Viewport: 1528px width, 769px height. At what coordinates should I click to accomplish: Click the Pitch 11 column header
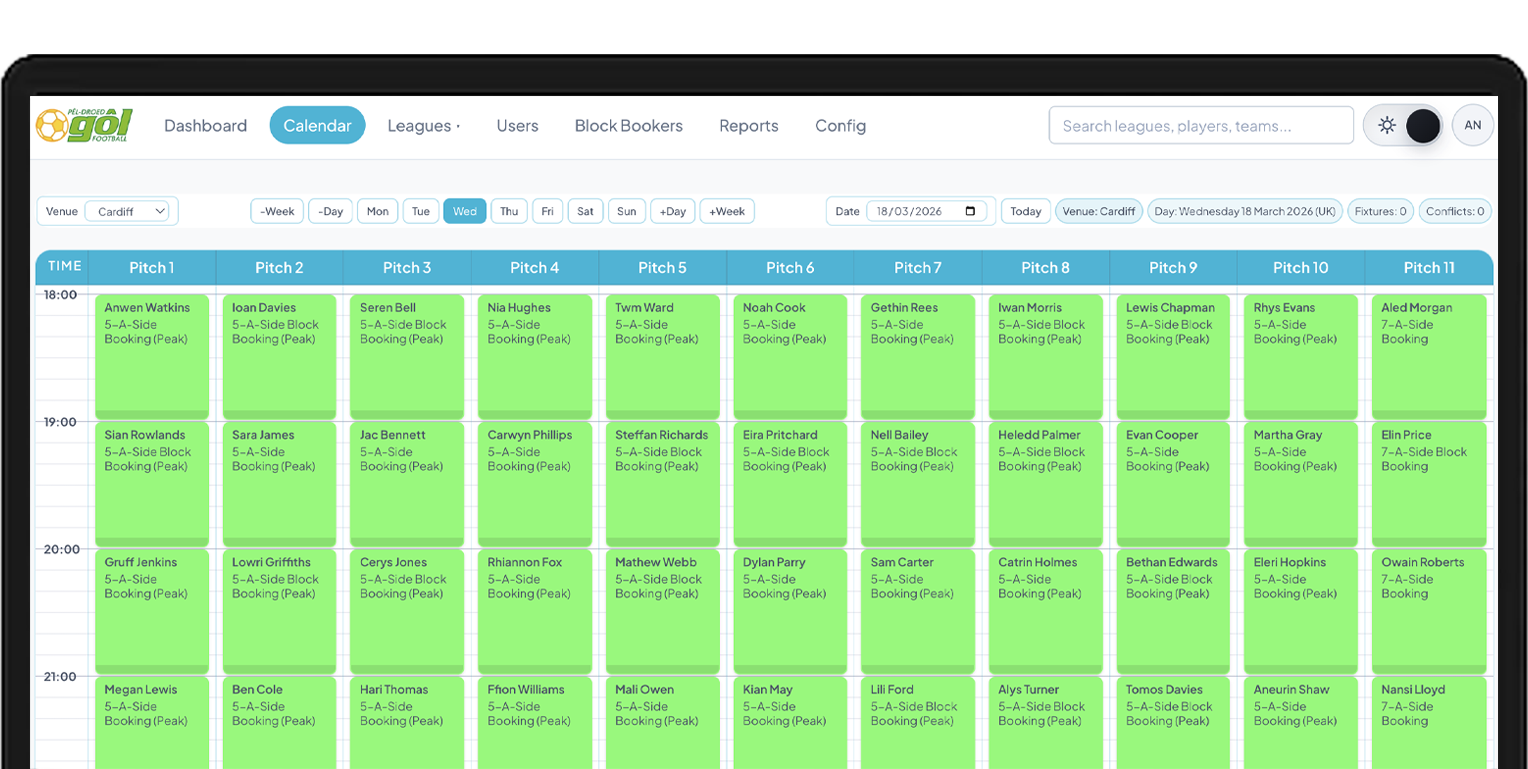[x=1429, y=267]
